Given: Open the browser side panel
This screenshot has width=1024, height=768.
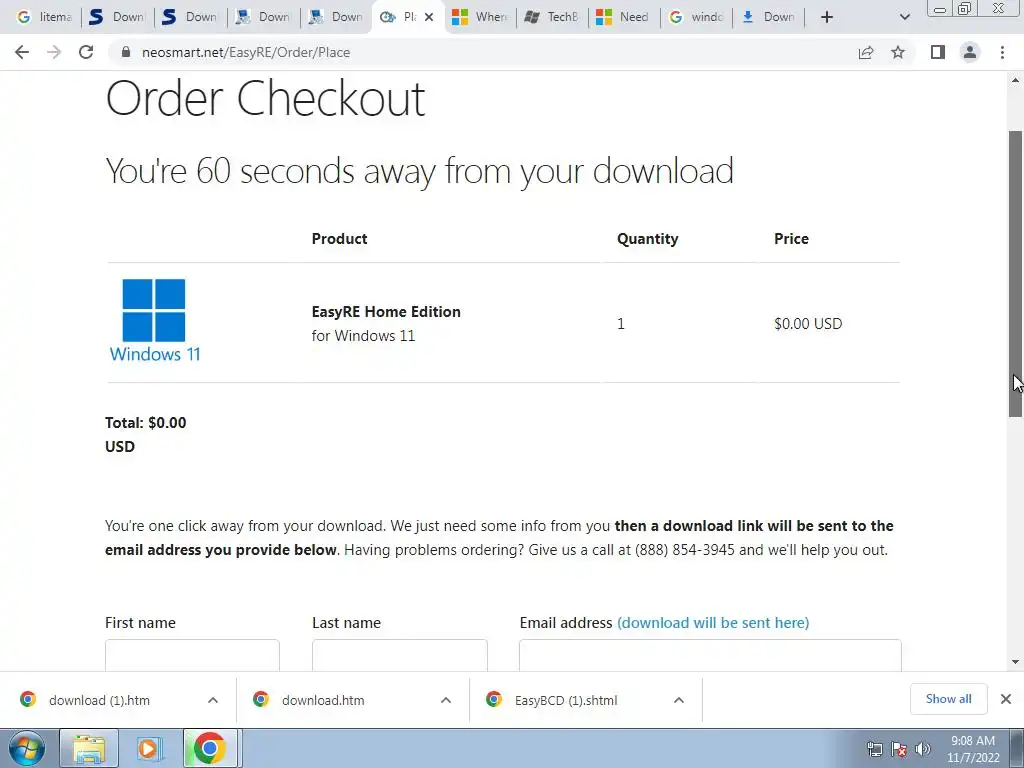Looking at the screenshot, I should click(x=938, y=52).
